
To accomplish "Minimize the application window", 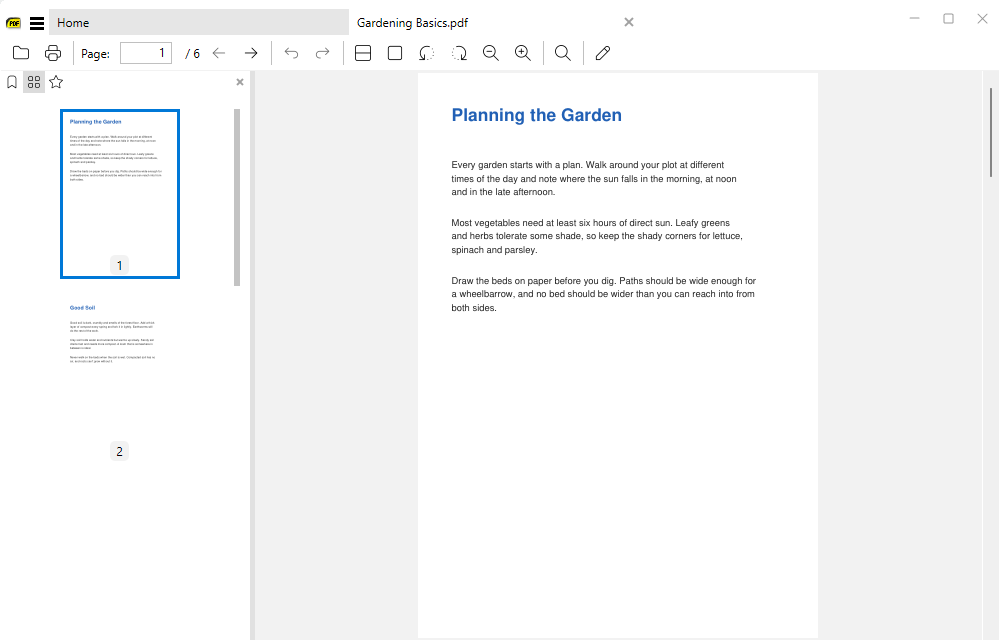I will (x=915, y=18).
